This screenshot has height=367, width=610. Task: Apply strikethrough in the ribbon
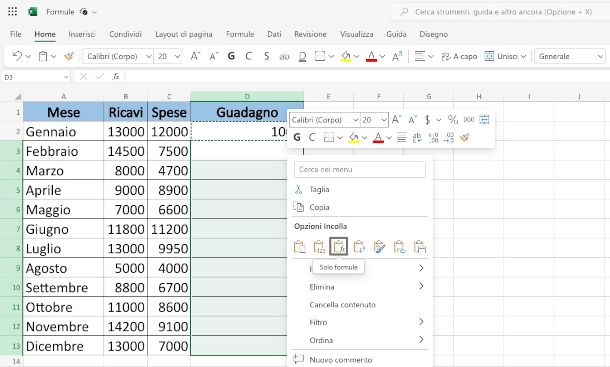coord(284,57)
